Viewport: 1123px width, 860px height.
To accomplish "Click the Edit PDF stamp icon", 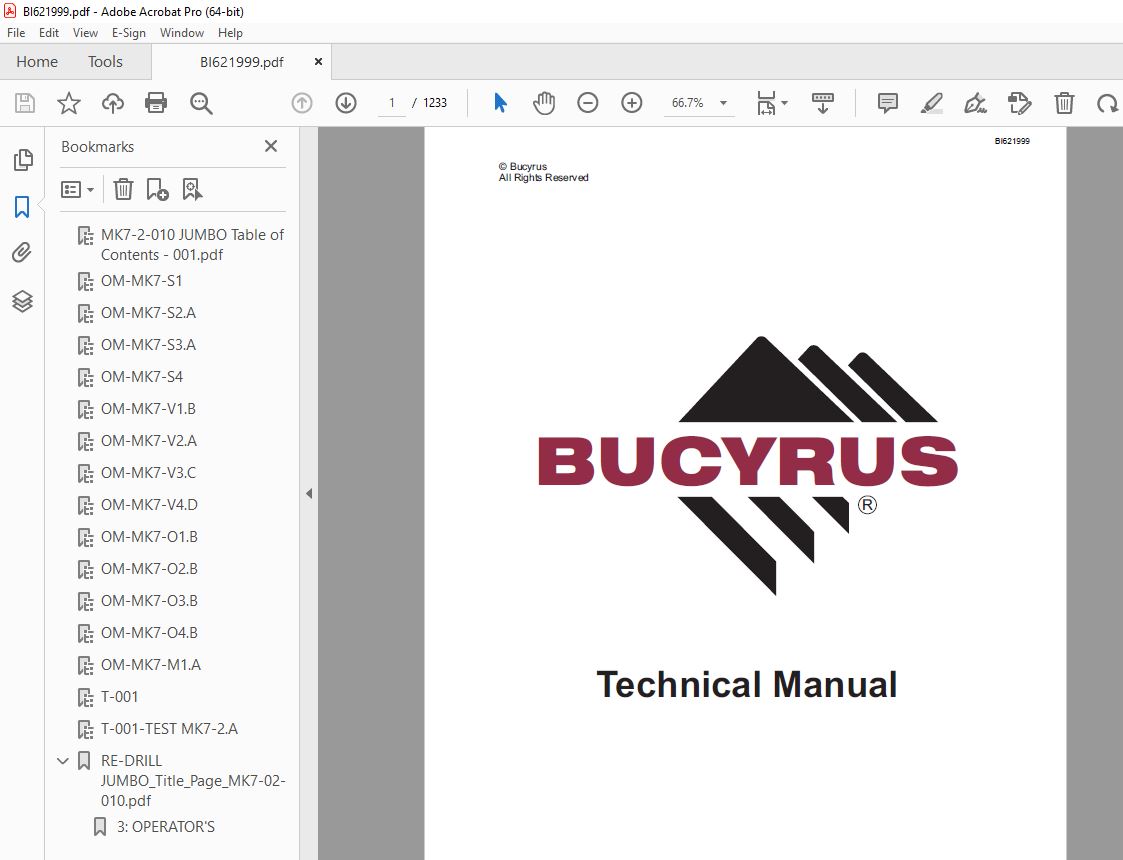I will [x=1019, y=103].
